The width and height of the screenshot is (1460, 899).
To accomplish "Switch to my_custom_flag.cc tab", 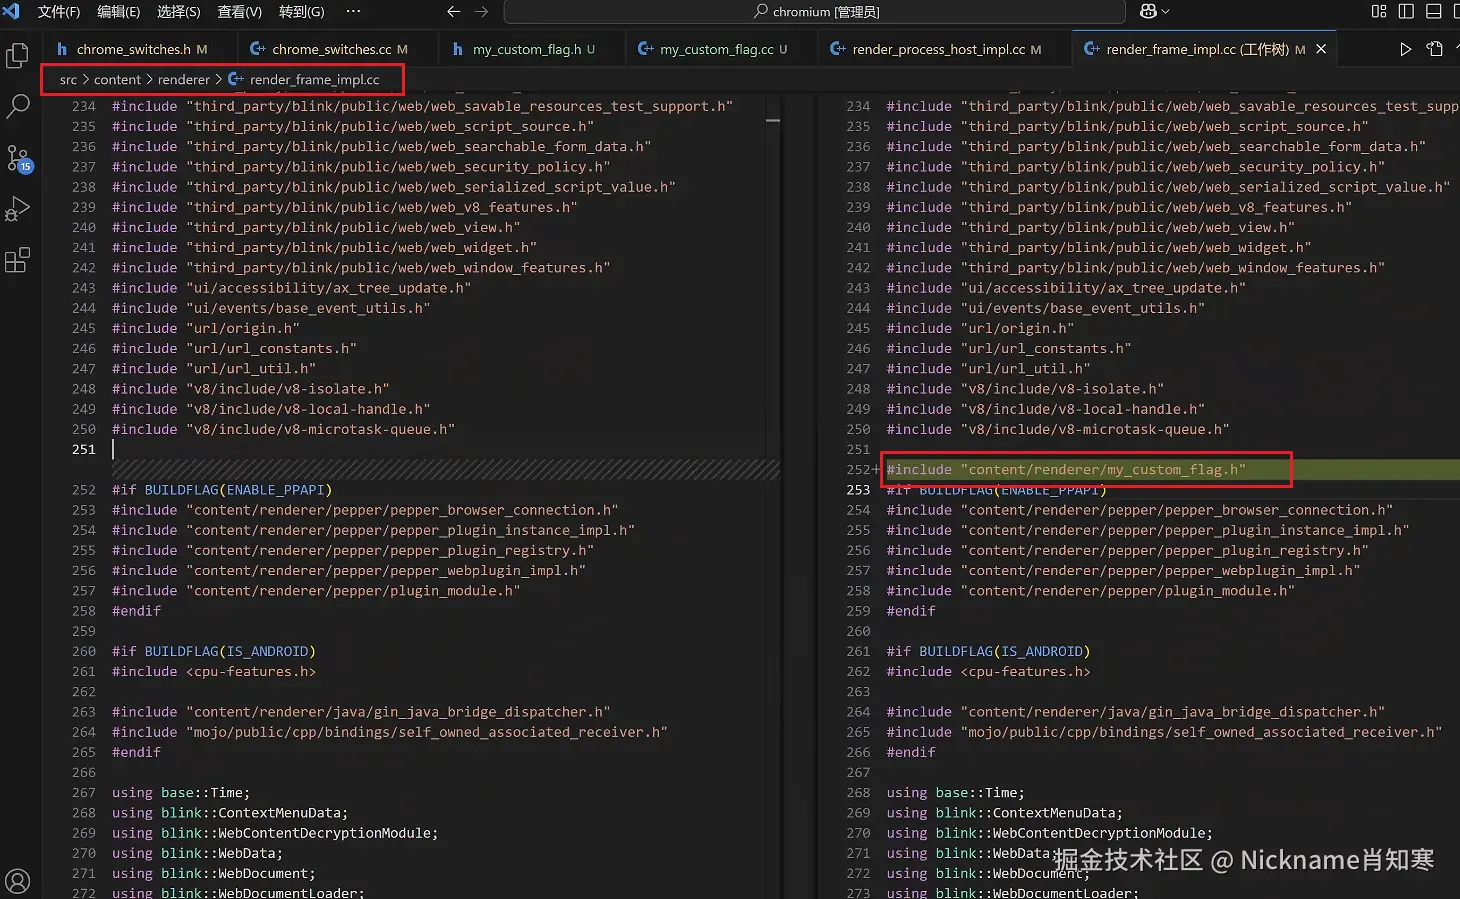I will [720, 49].
